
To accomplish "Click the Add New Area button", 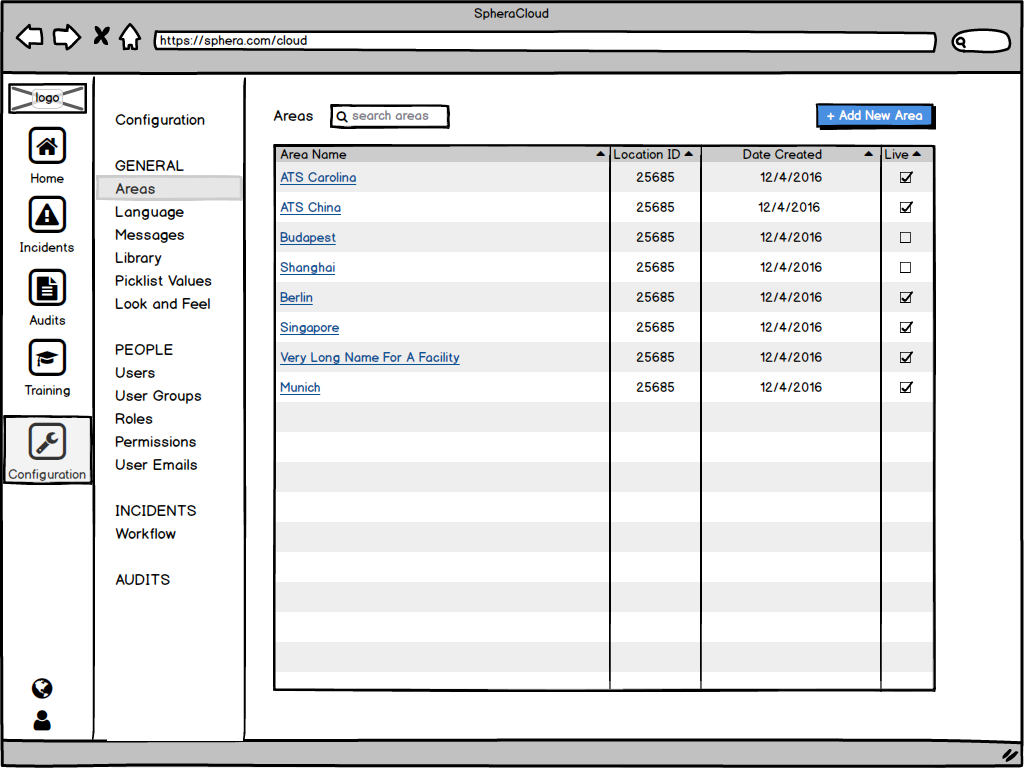I will pos(874,116).
